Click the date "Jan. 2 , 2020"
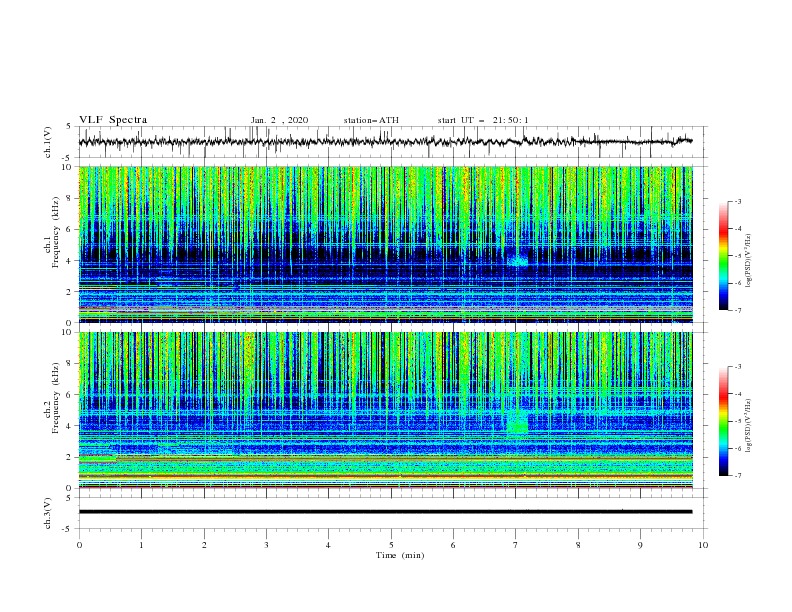The width and height of the screenshot is (792, 612). [279, 120]
